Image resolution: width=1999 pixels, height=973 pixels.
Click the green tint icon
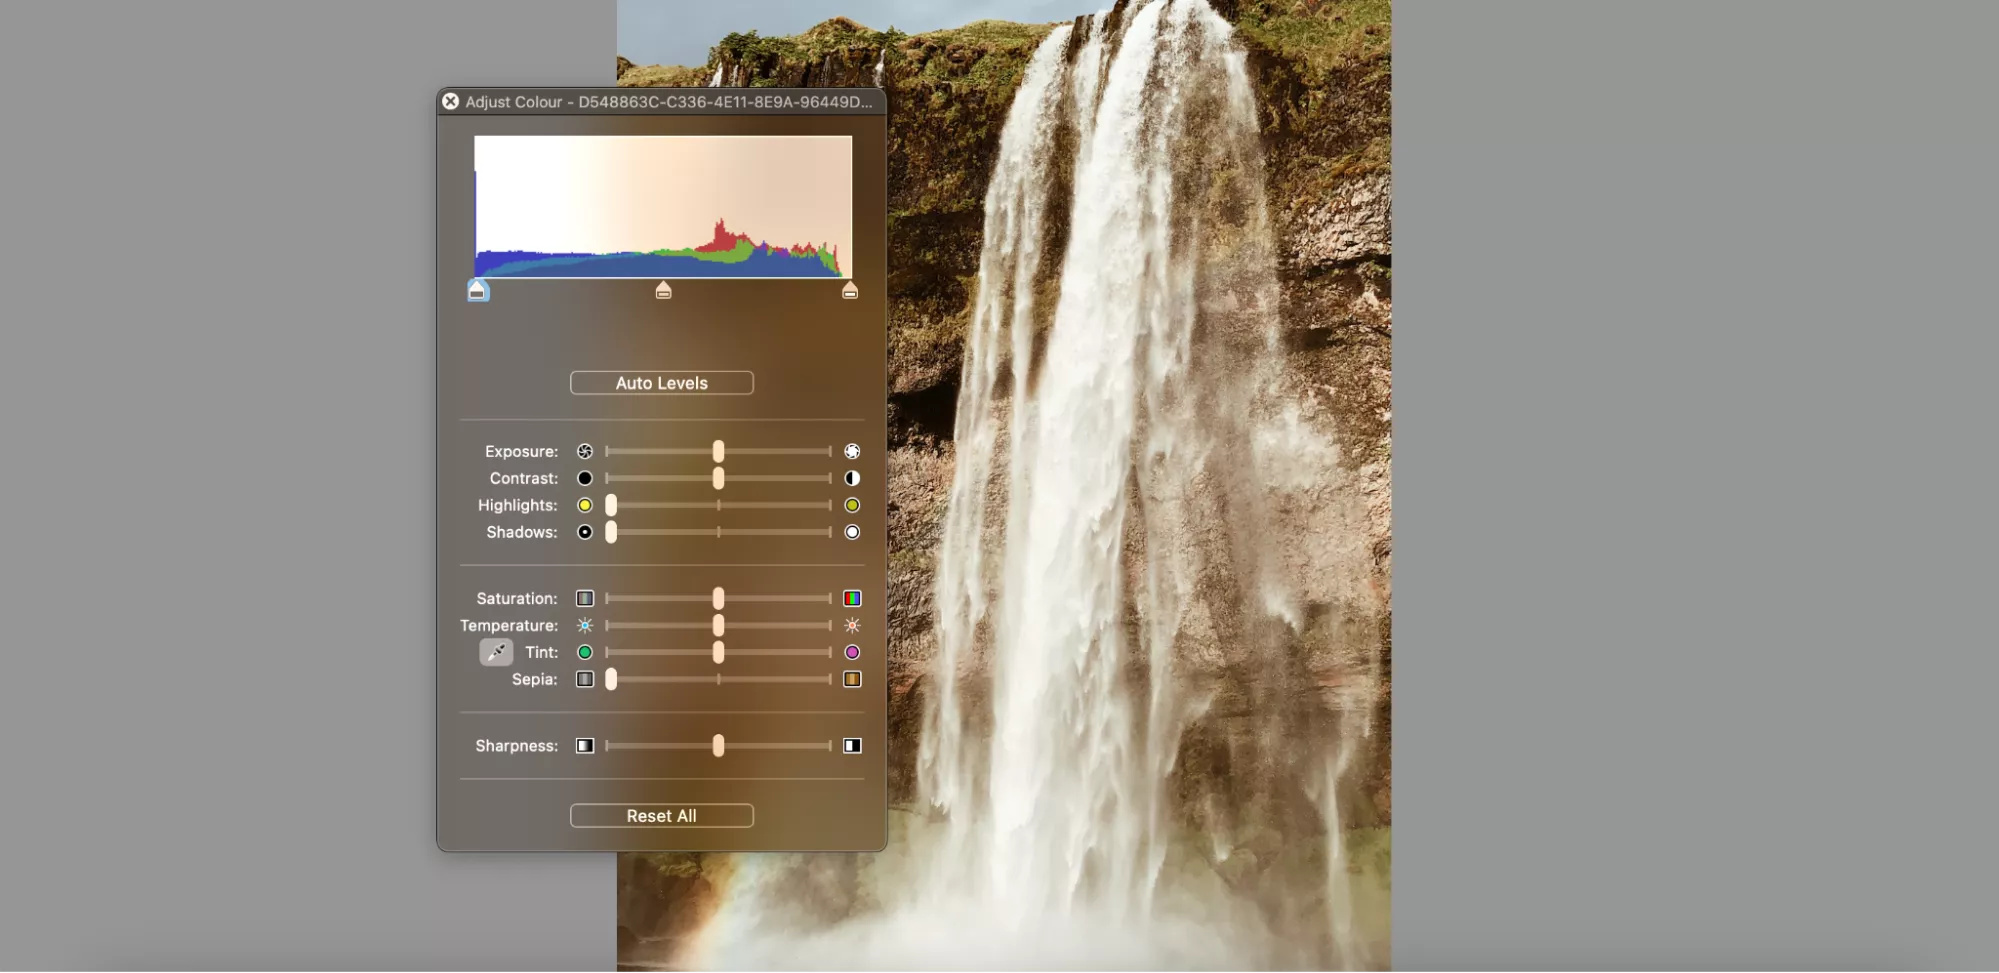coord(585,652)
